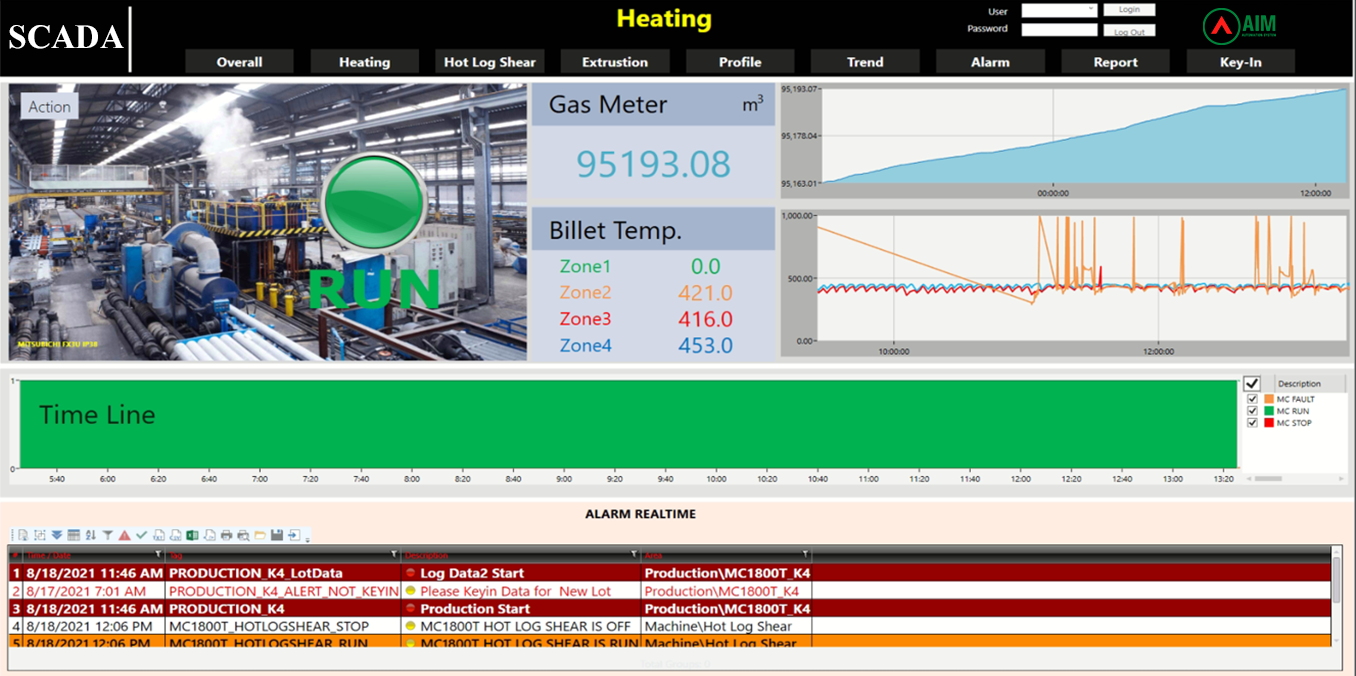Open the Time / Date column filter dropdown
Viewport: 1356px width, 676px height.
pyautogui.click(x=158, y=554)
